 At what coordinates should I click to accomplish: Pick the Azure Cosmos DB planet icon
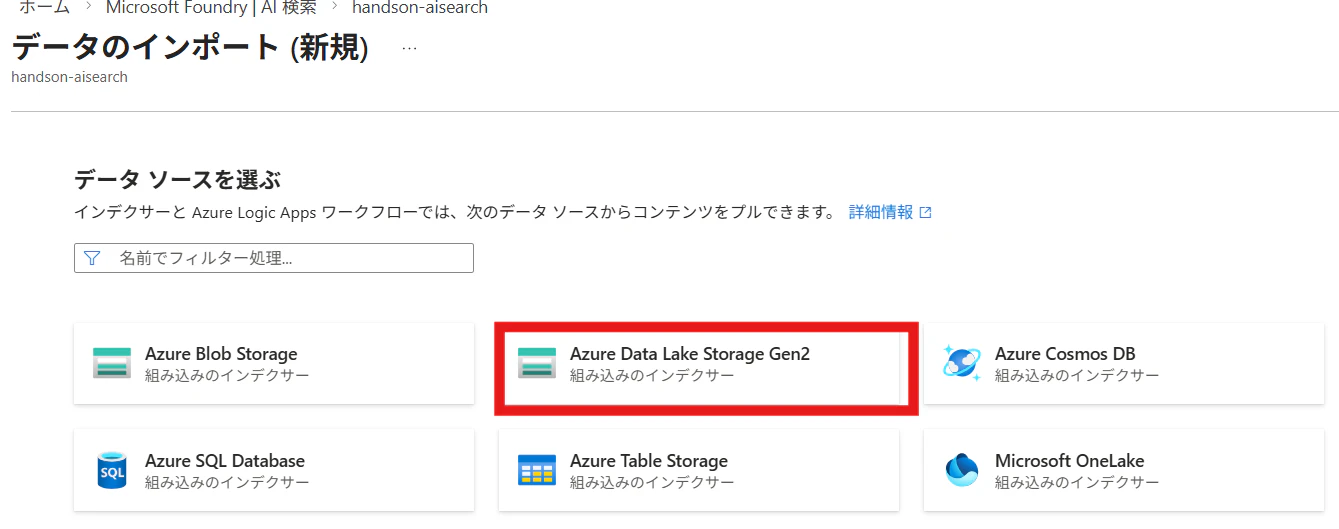pyautogui.click(x=962, y=363)
